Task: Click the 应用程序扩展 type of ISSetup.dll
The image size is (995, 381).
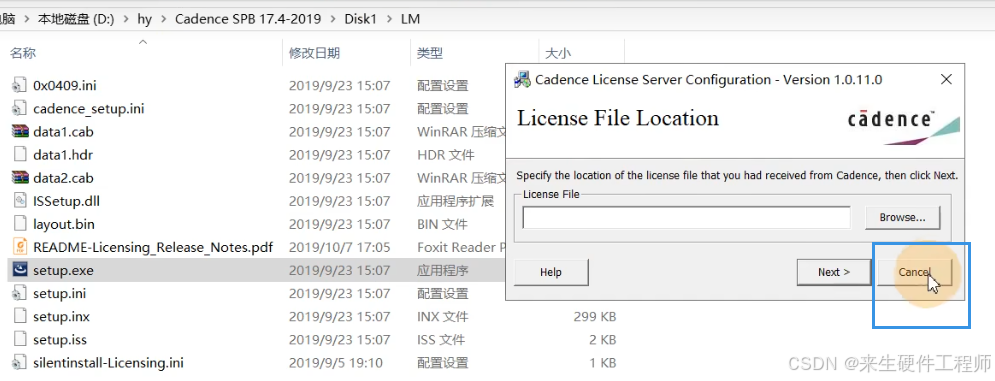Action: tap(455, 201)
